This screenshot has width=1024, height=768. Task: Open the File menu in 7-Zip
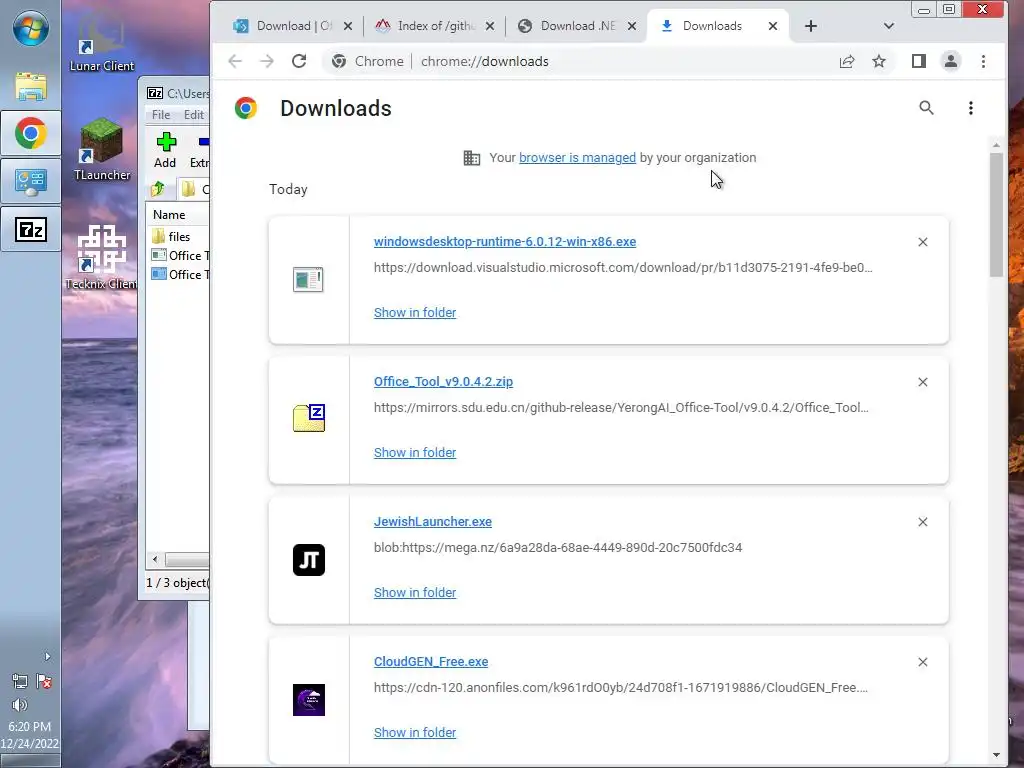161,114
